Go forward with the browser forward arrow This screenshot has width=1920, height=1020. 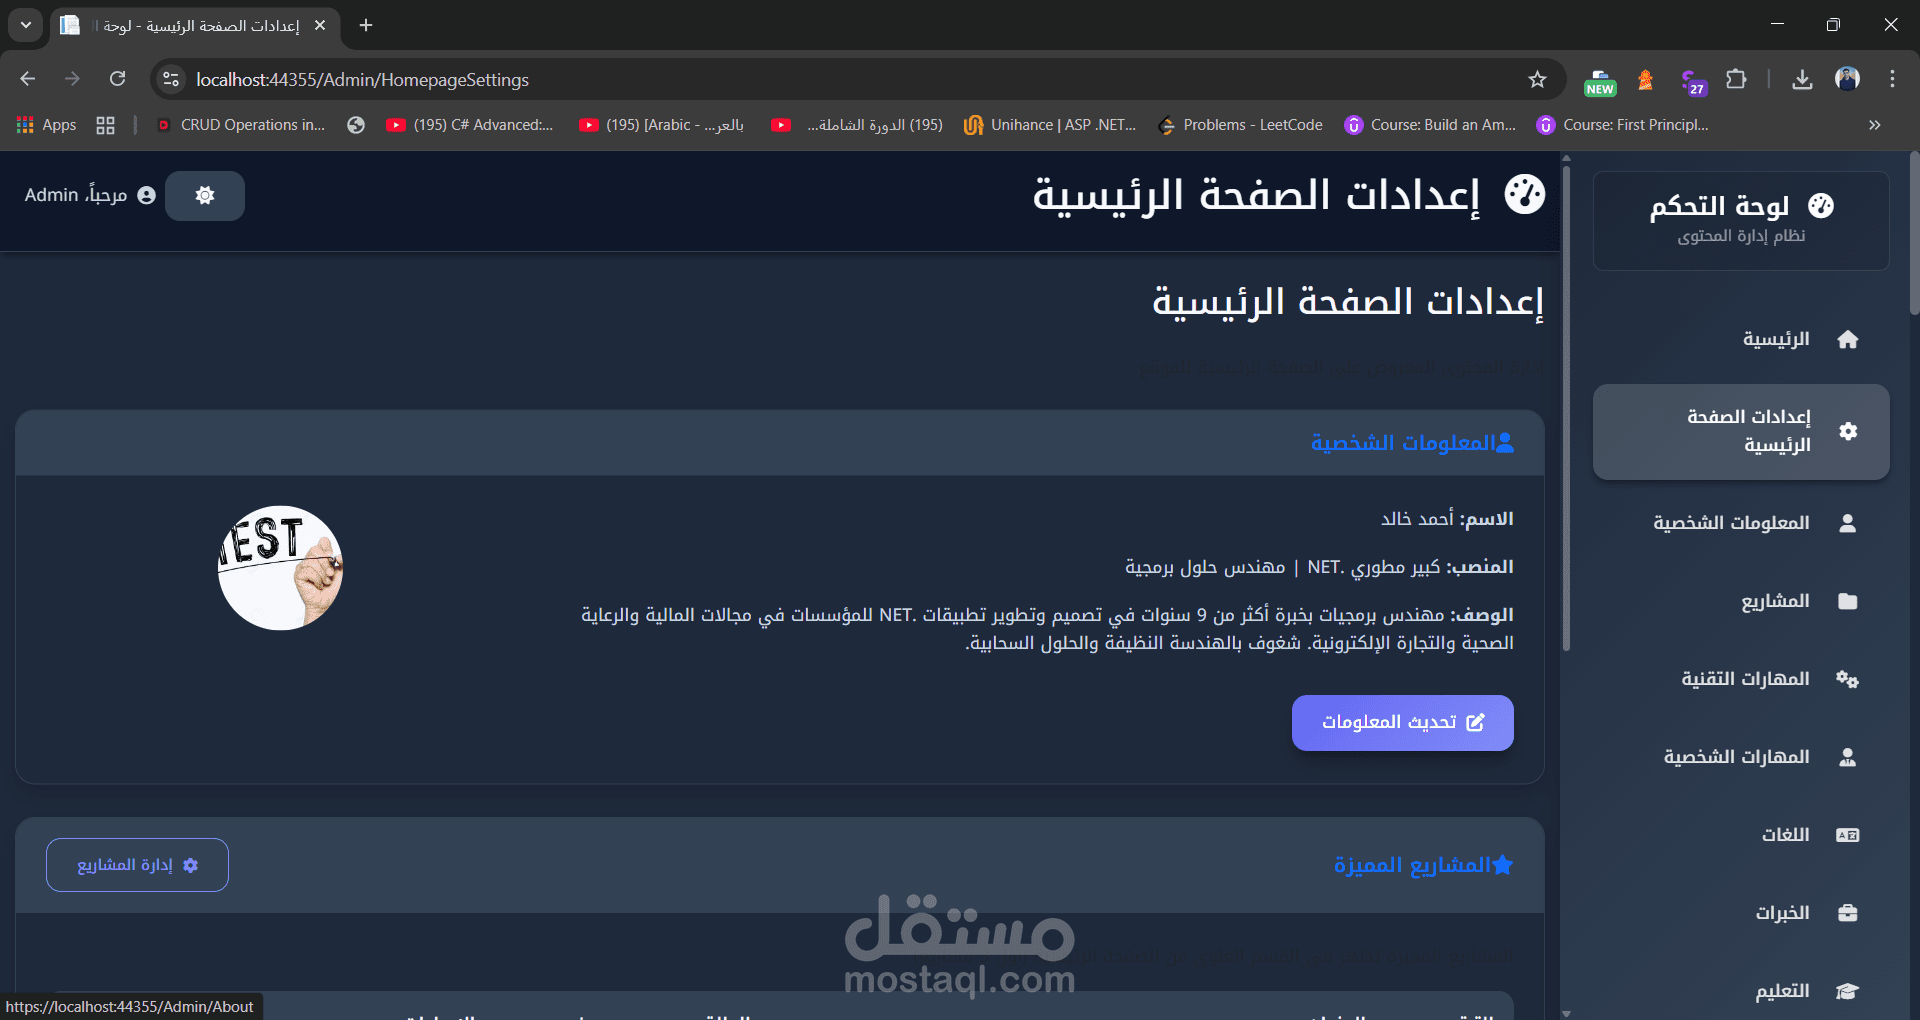coord(72,79)
